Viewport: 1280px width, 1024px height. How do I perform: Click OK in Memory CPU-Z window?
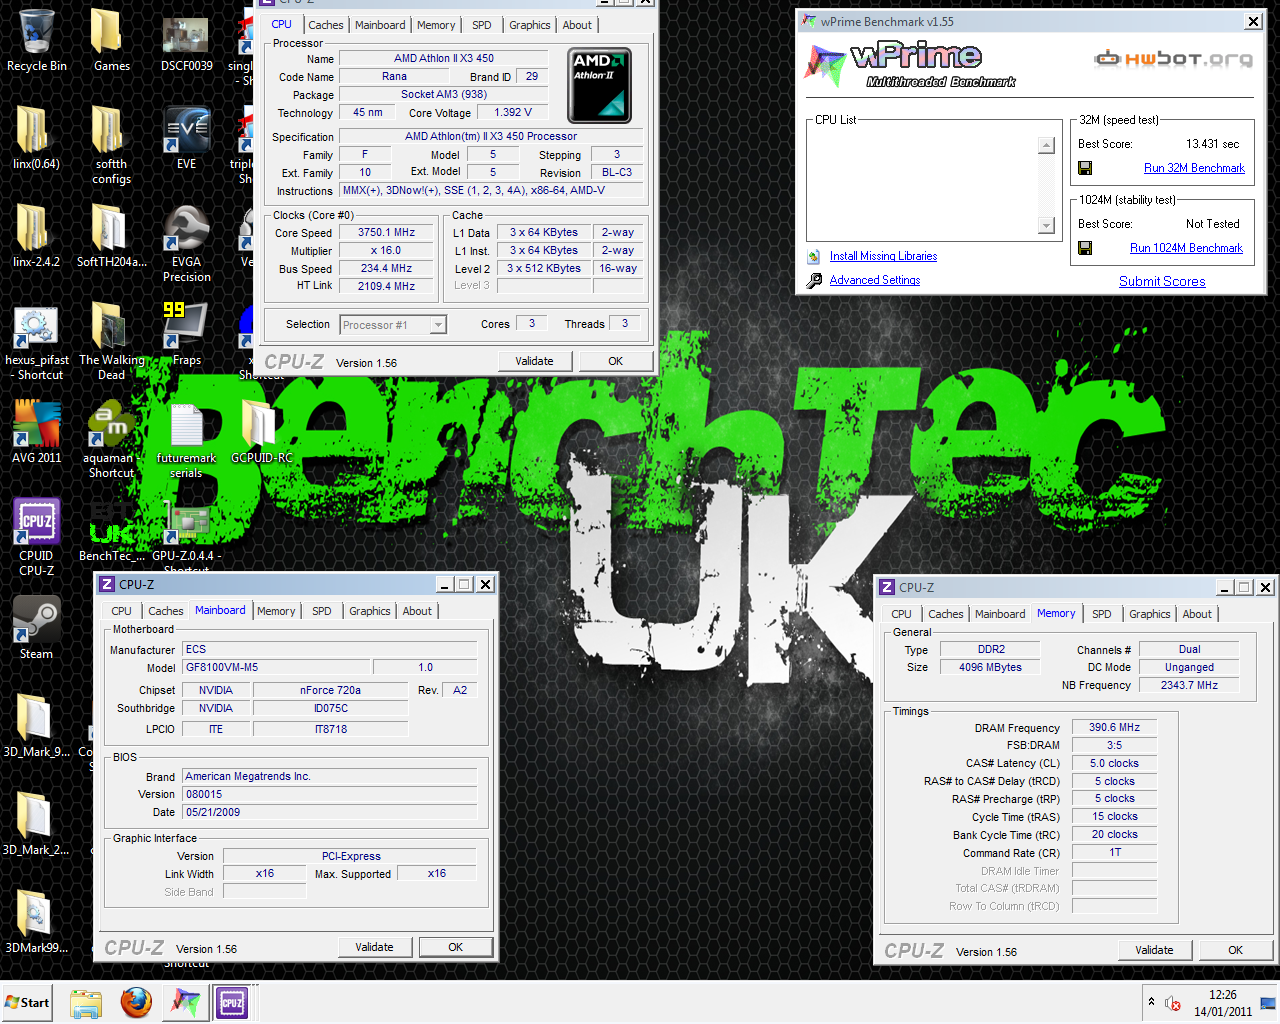point(1236,950)
